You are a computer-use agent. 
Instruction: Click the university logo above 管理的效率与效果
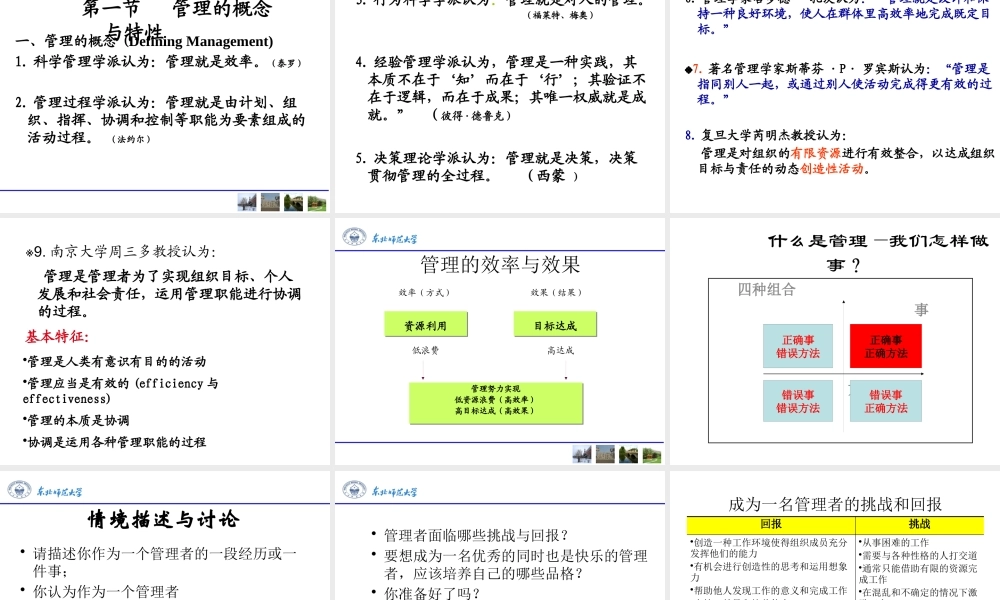point(379,237)
